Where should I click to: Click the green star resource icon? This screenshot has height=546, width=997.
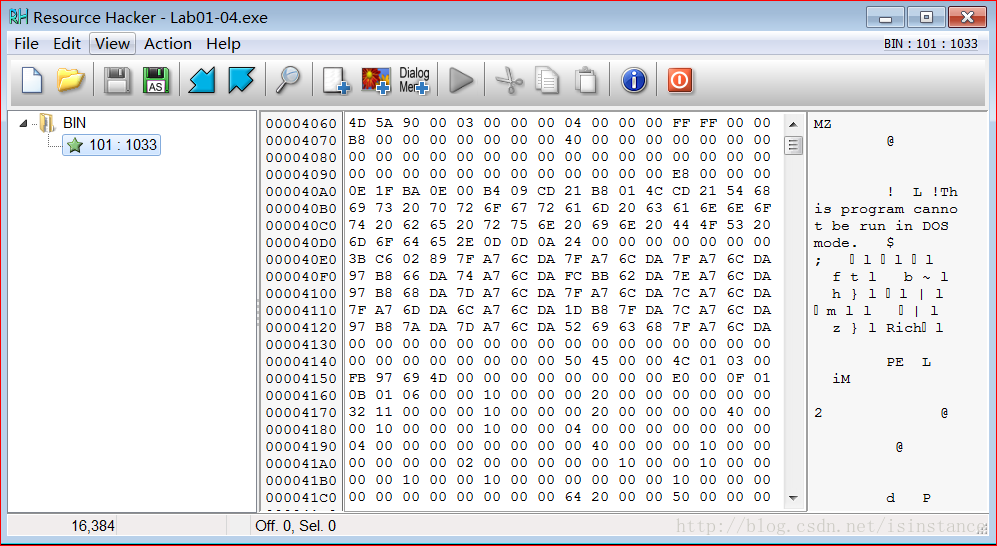(x=75, y=146)
